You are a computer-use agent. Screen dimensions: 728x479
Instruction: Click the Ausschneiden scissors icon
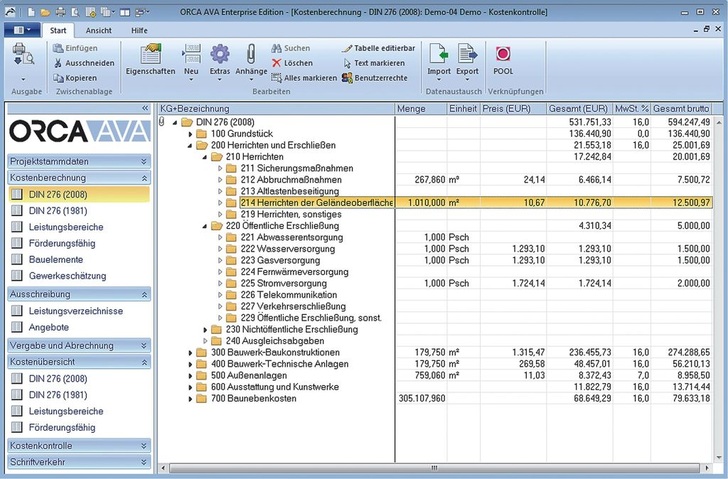click(58, 63)
